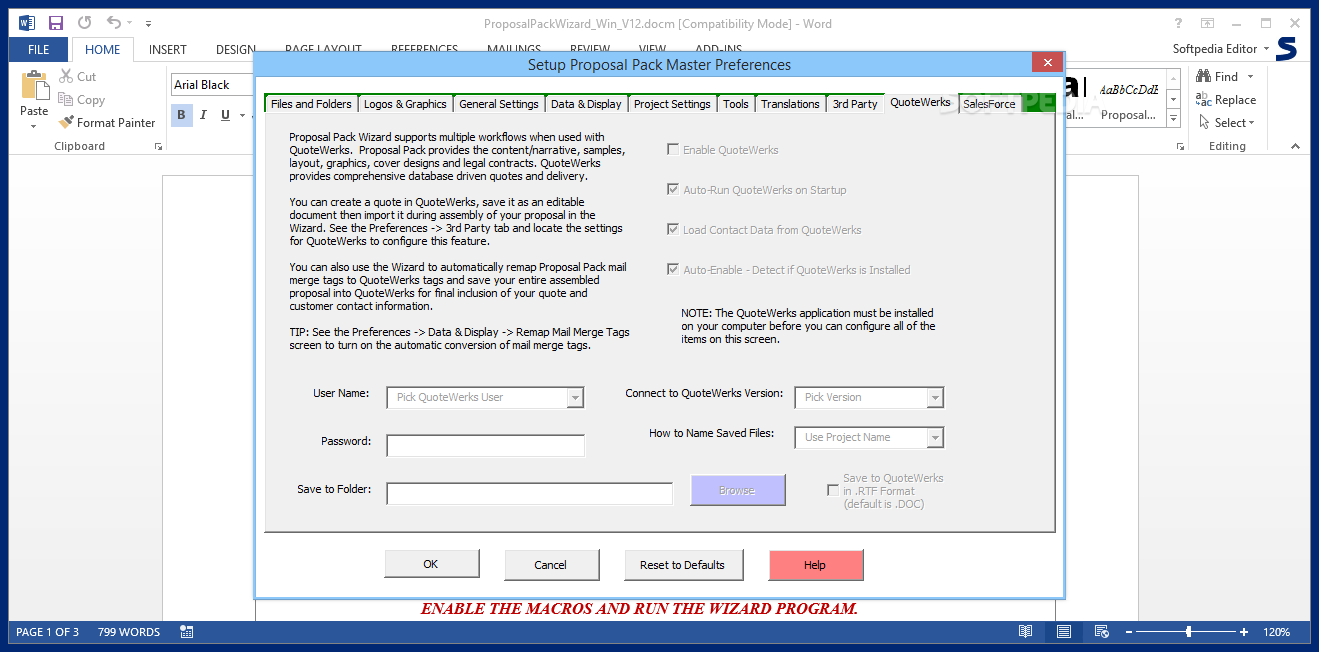The height and width of the screenshot is (652, 1319).
Task: Expand the Paste options arrow
Action: coord(34,126)
